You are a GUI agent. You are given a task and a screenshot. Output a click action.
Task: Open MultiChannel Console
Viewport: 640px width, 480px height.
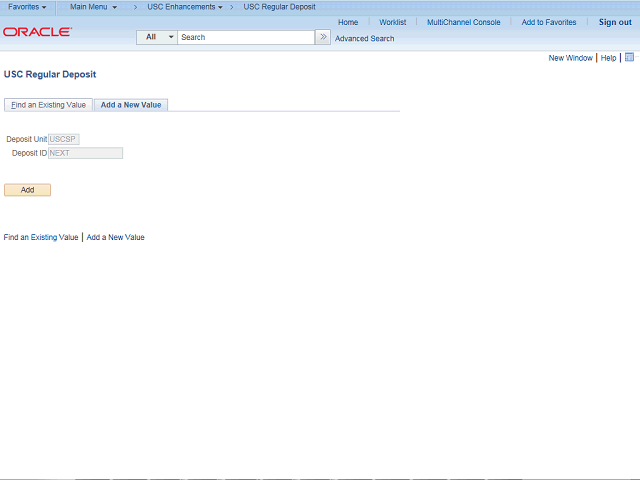tap(464, 22)
